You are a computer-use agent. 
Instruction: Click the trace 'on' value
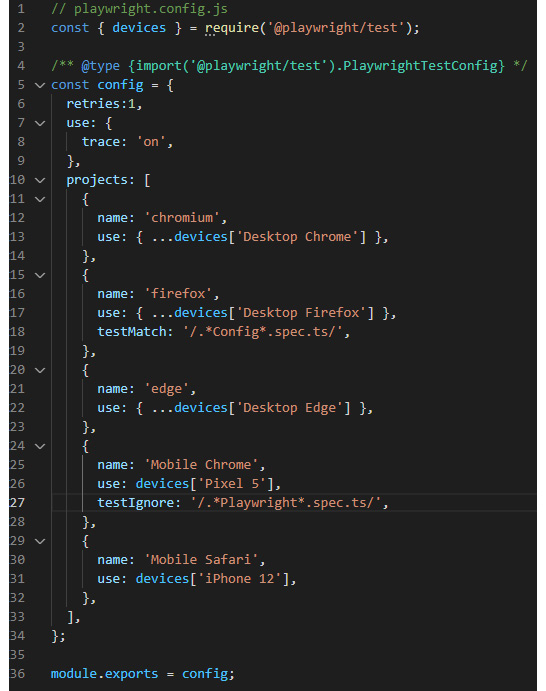(x=151, y=142)
